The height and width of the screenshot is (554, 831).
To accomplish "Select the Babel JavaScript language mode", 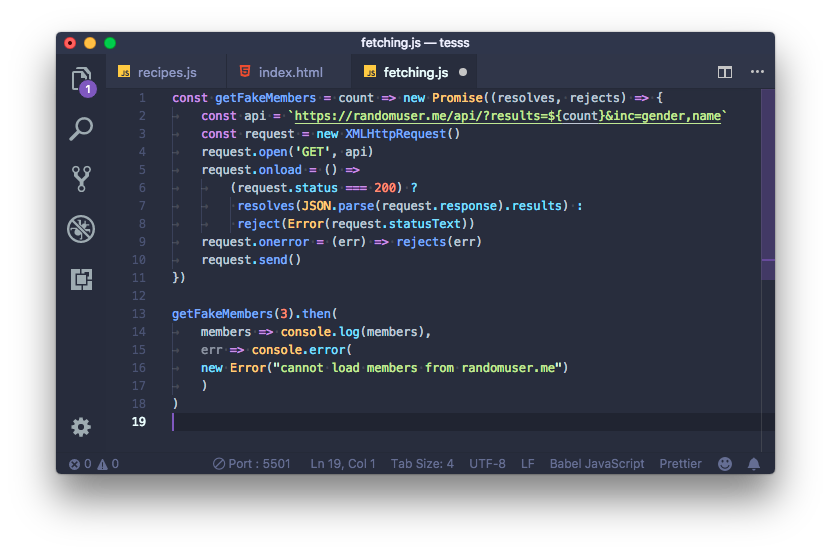I will pos(597,464).
